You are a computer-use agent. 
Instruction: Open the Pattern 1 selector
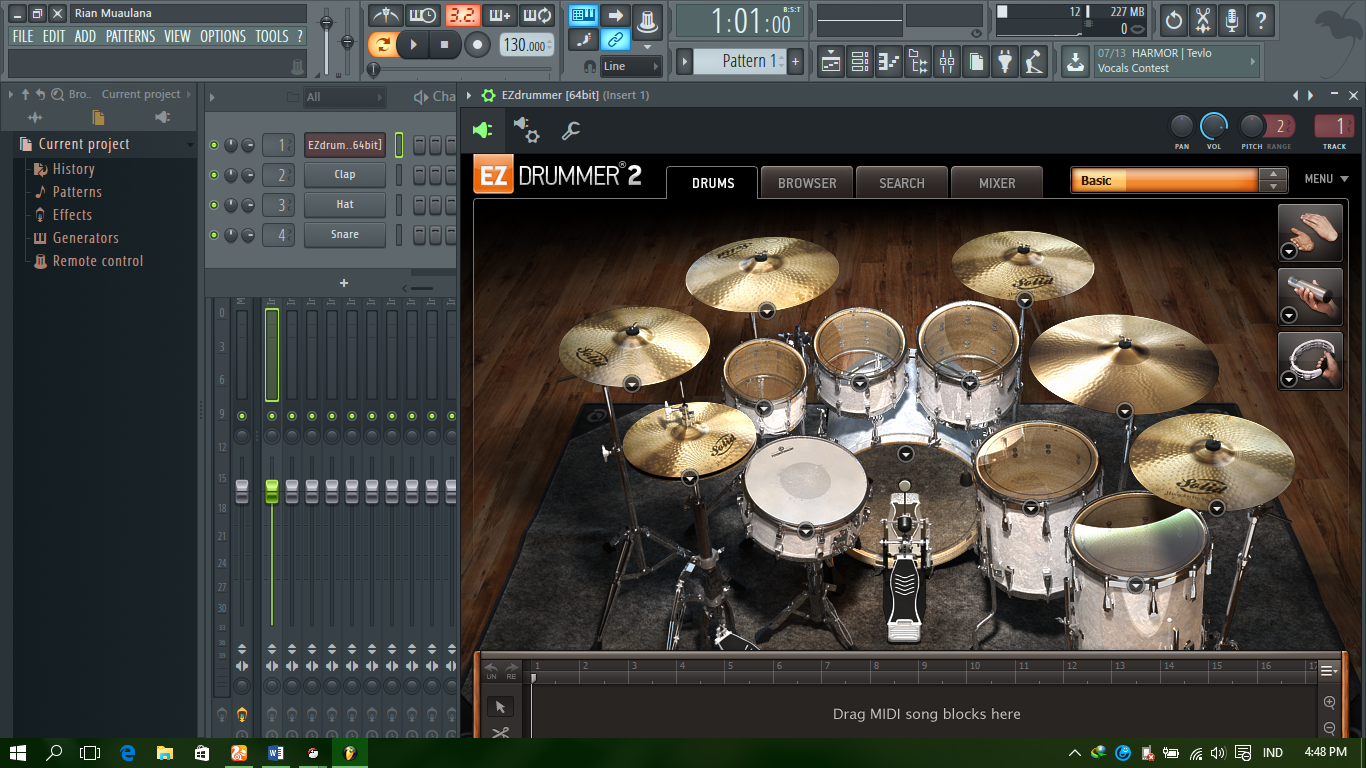coord(742,61)
